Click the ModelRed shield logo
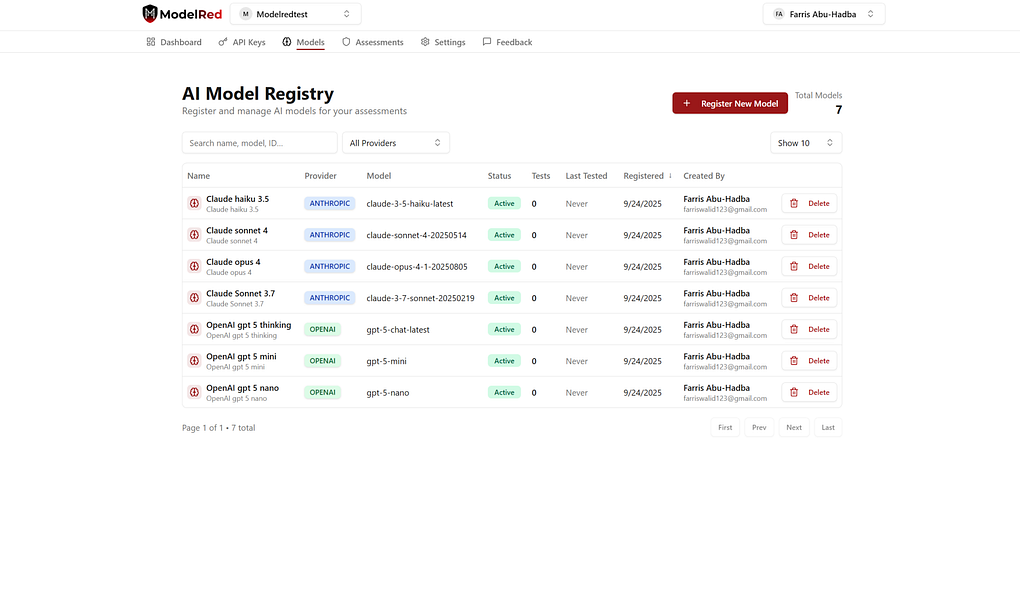Screen dimensions: 1020x600 click(150, 14)
